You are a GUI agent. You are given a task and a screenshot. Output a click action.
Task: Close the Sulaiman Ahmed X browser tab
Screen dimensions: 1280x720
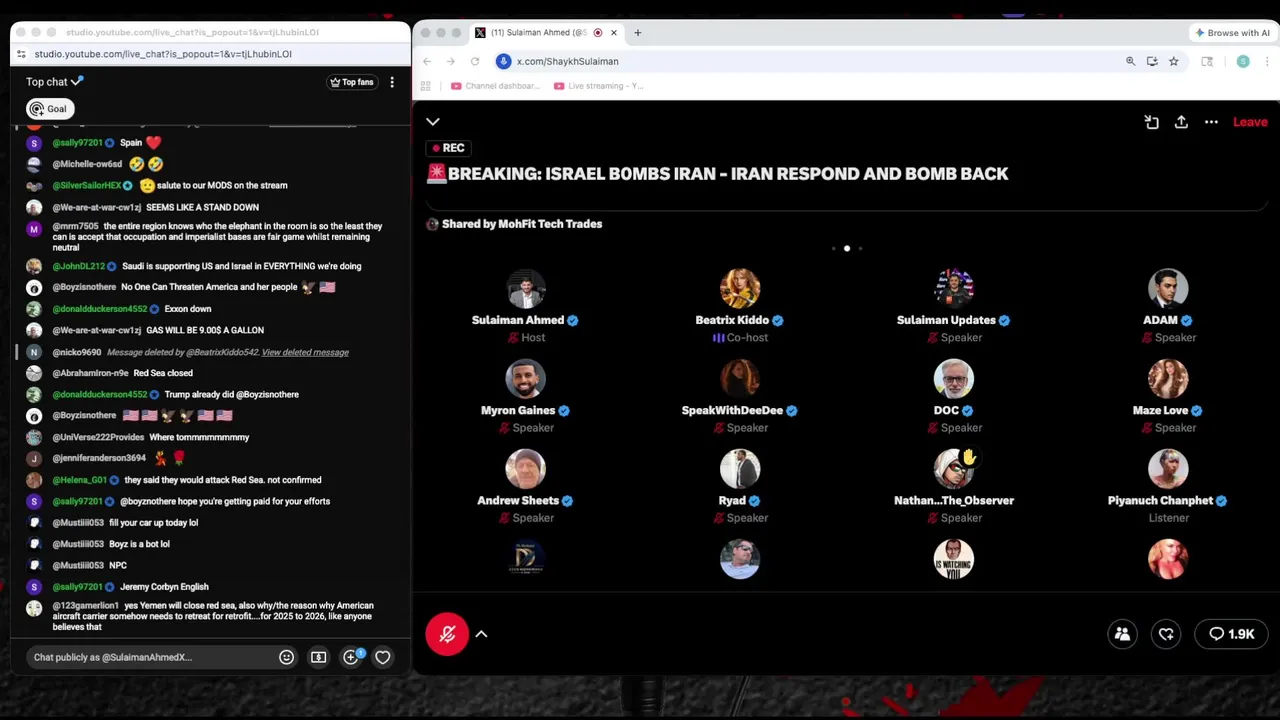(x=614, y=33)
